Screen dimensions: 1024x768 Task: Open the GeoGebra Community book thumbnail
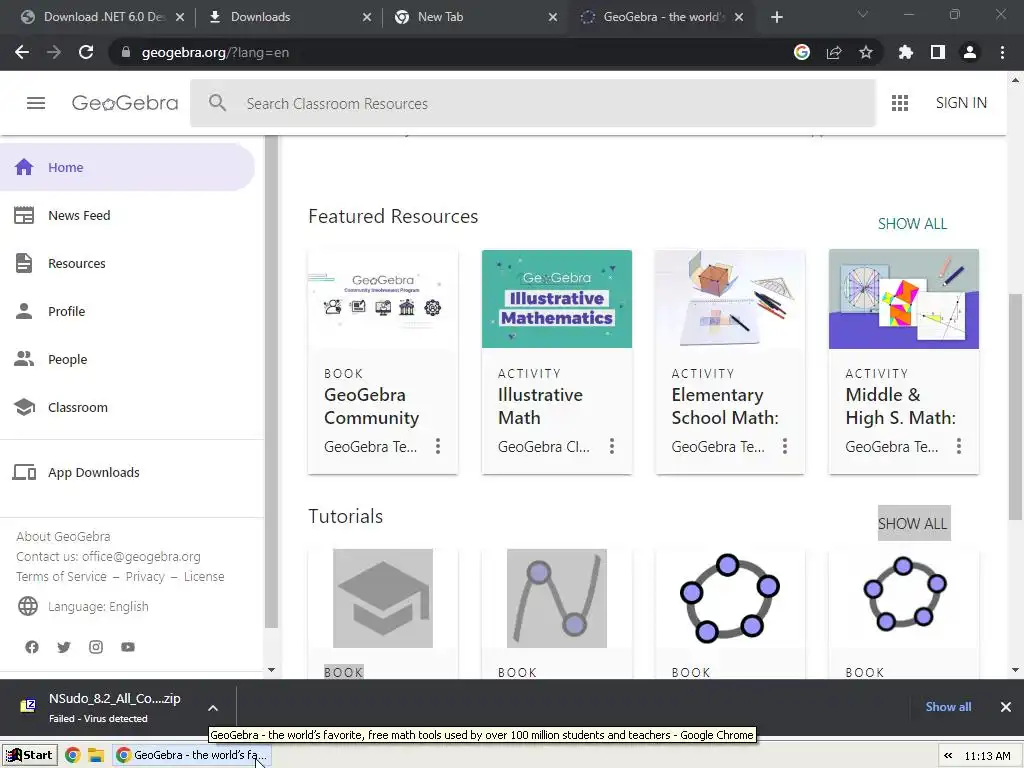click(383, 298)
